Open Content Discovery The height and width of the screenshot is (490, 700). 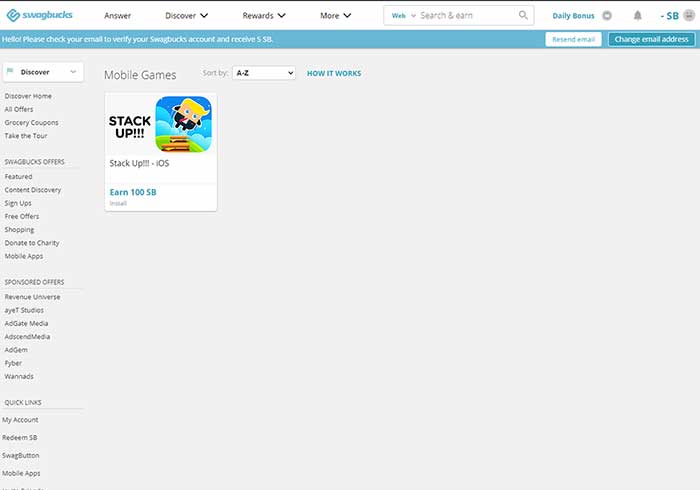(x=33, y=190)
